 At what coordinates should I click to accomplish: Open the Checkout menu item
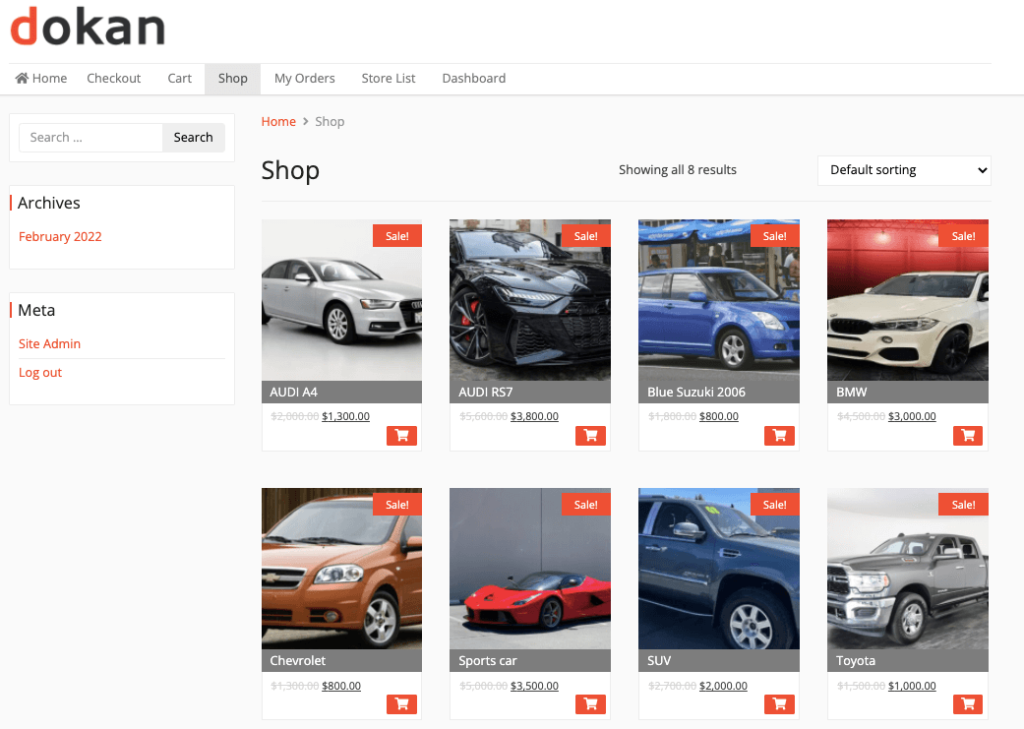114,78
